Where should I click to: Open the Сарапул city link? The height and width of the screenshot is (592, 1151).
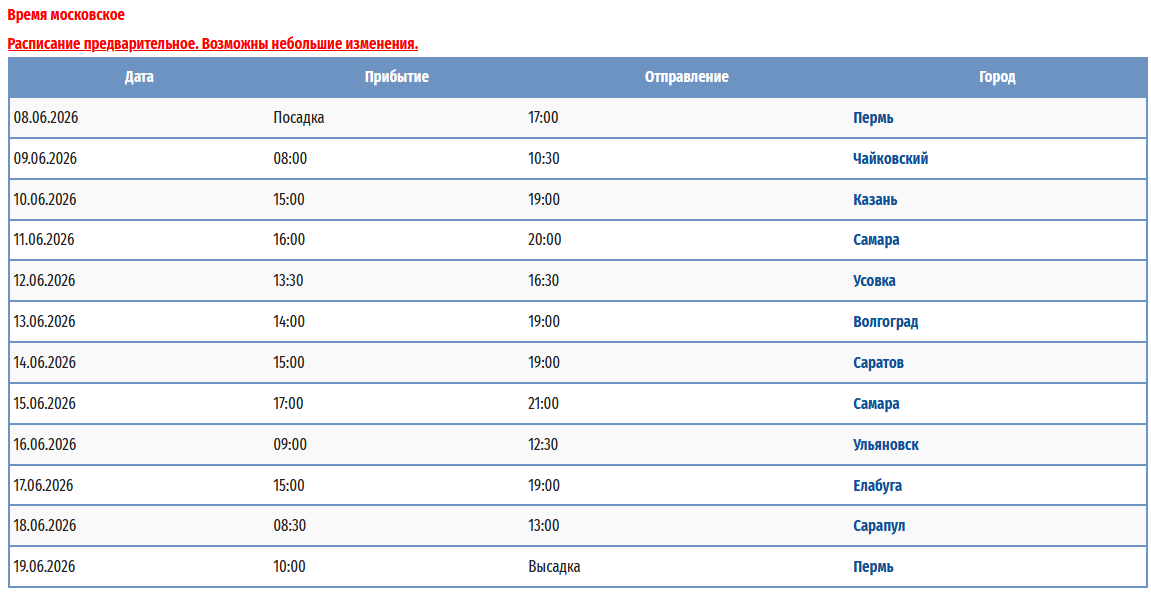pyautogui.click(x=879, y=526)
